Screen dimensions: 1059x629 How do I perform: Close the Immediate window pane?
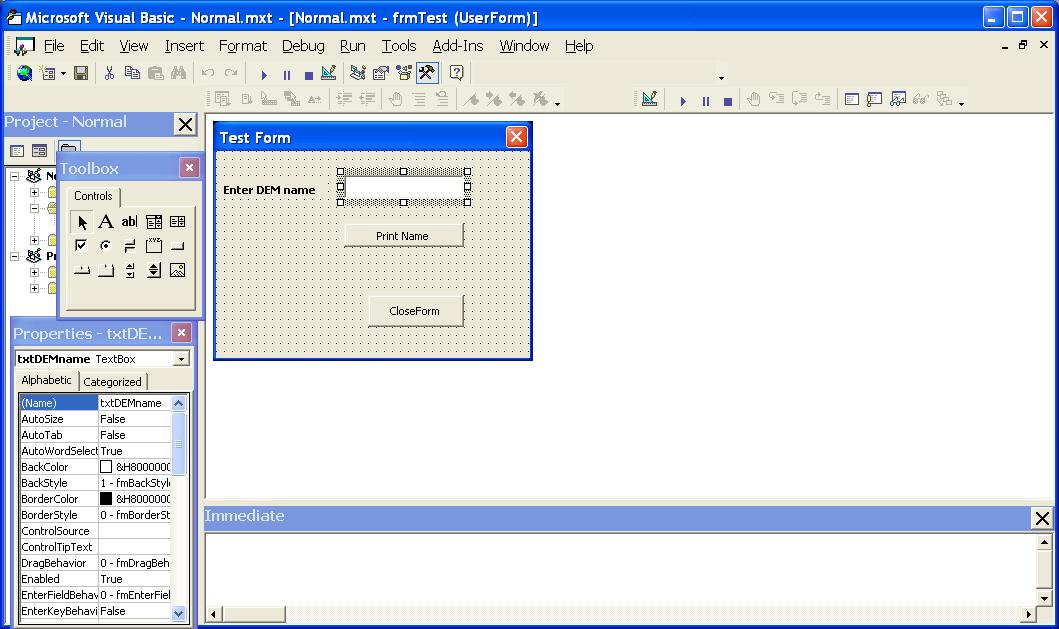click(x=1042, y=518)
